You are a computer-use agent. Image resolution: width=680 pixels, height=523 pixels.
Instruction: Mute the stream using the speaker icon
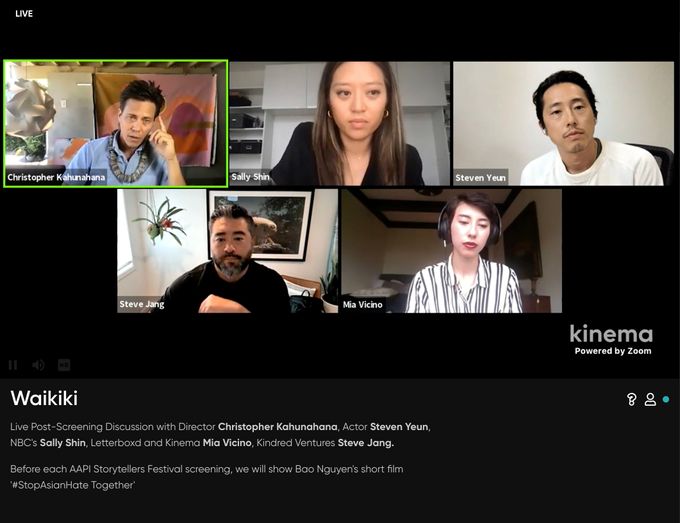(38, 365)
